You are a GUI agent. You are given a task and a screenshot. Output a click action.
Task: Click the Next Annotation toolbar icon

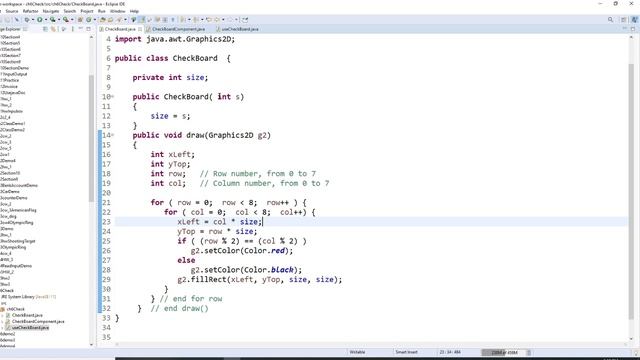pyautogui.click(x=182, y=20)
